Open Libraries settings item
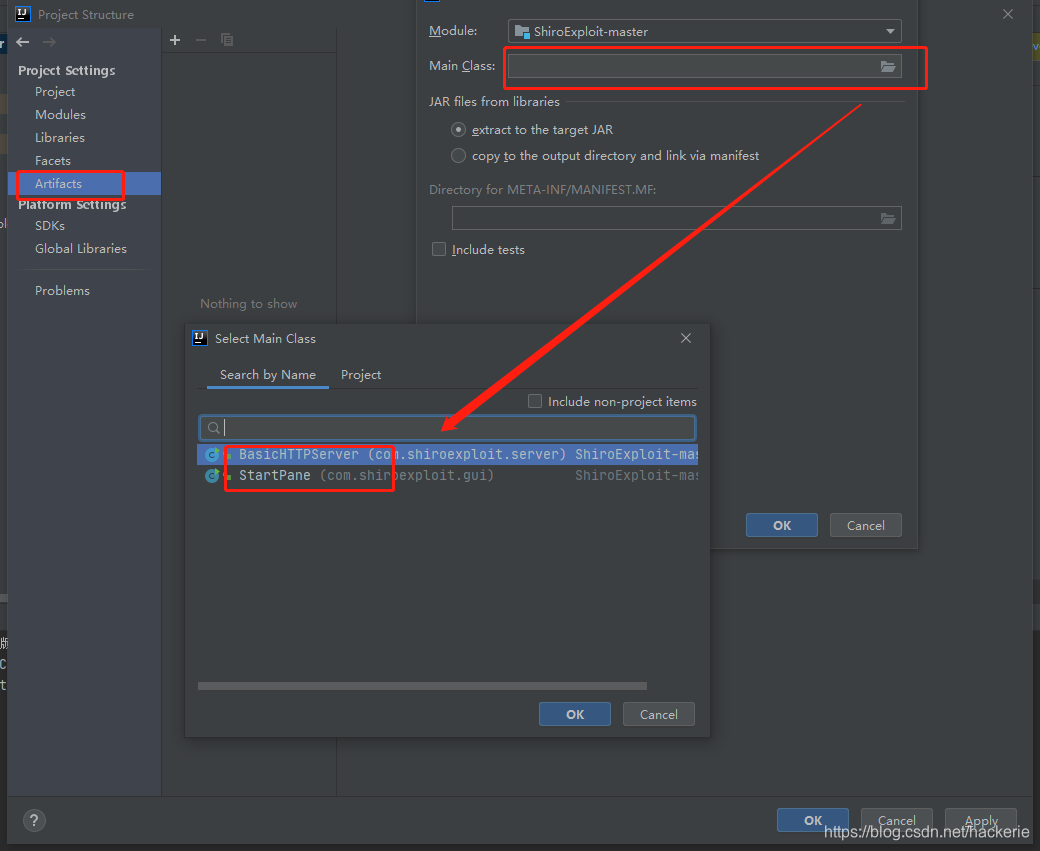The height and width of the screenshot is (851, 1040). coord(60,137)
